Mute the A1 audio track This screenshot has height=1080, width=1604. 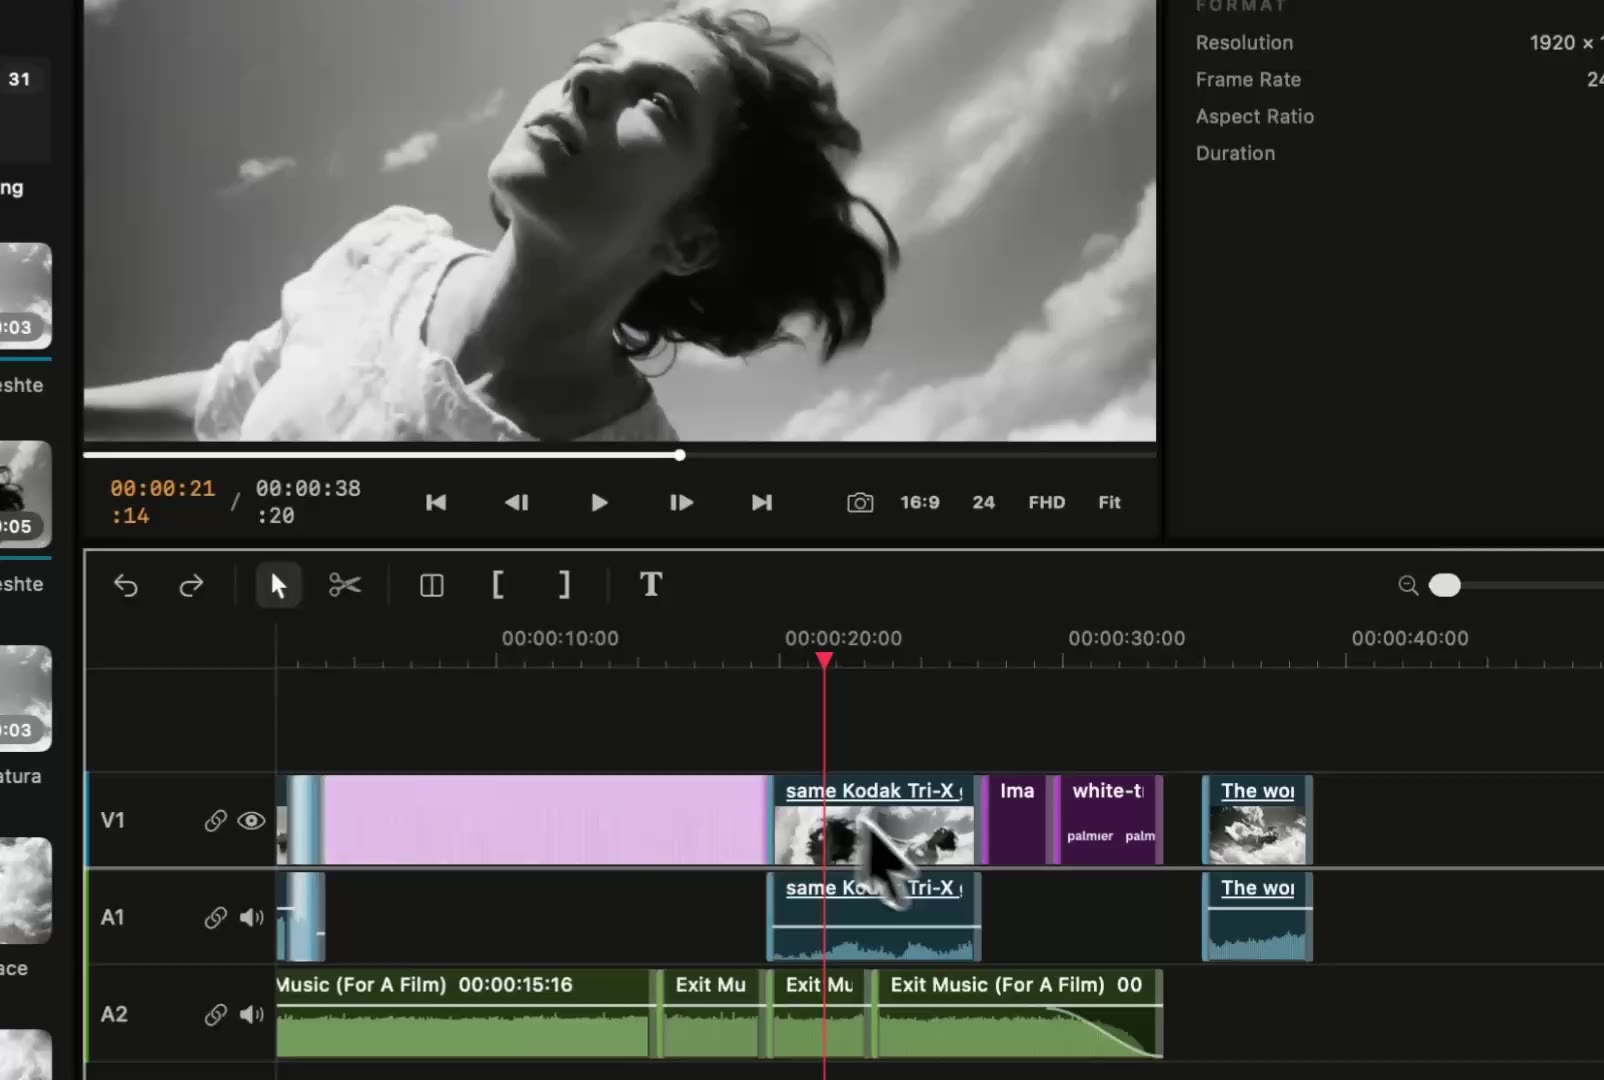pyautogui.click(x=252, y=917)
